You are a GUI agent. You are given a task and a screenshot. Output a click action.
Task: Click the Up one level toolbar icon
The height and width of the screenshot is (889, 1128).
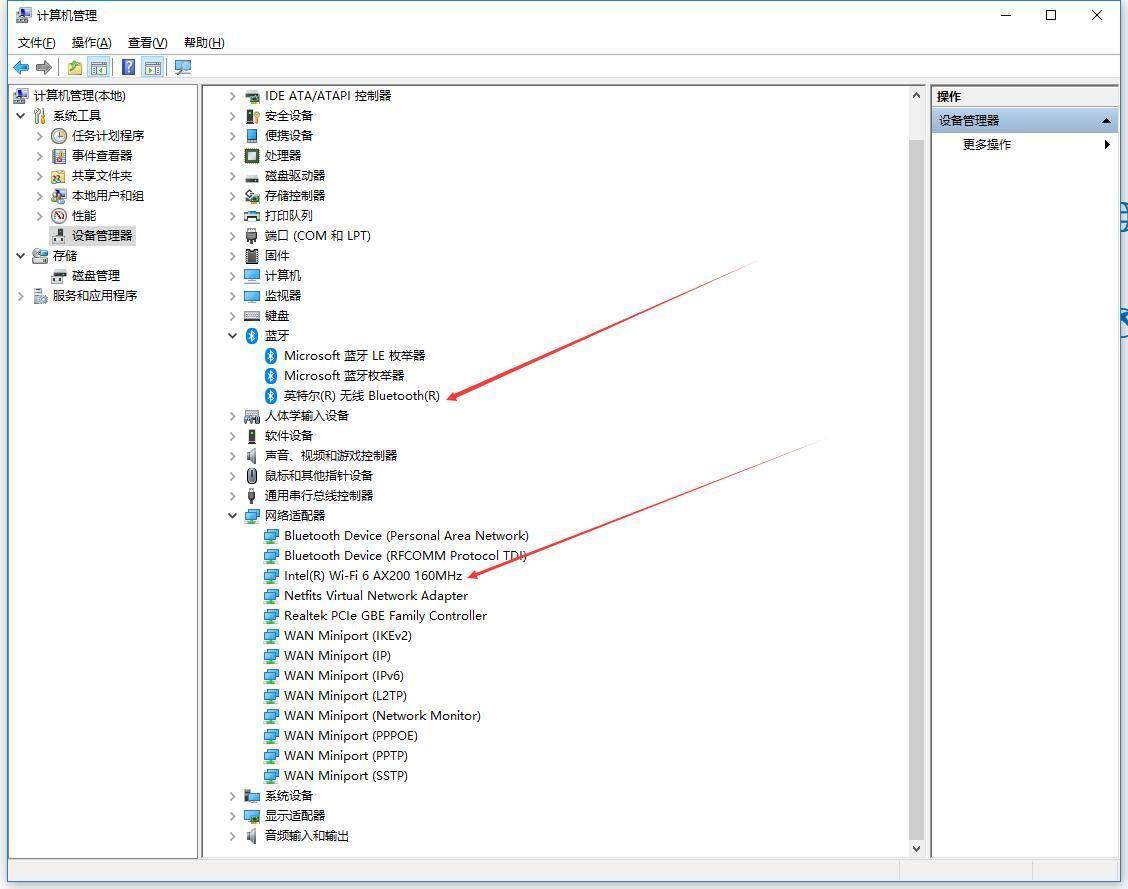[75, 68]
